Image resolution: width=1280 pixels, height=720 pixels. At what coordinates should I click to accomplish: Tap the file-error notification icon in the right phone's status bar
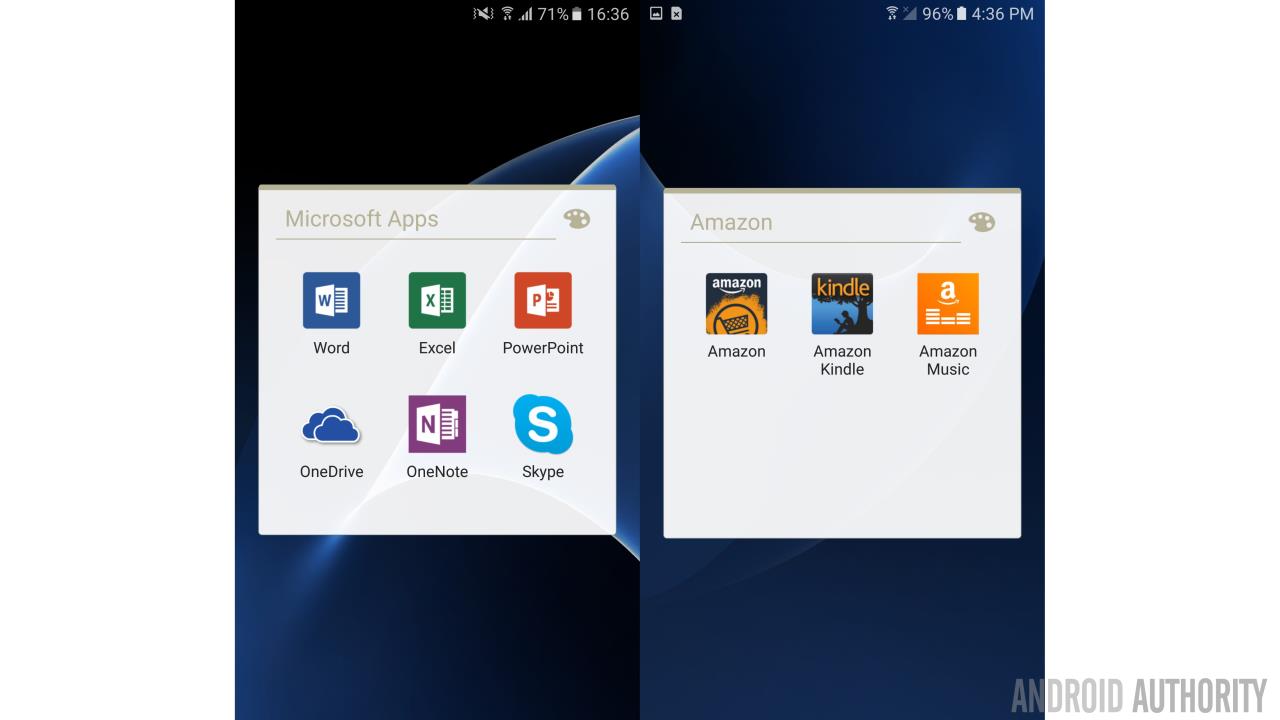coord(677,14)
